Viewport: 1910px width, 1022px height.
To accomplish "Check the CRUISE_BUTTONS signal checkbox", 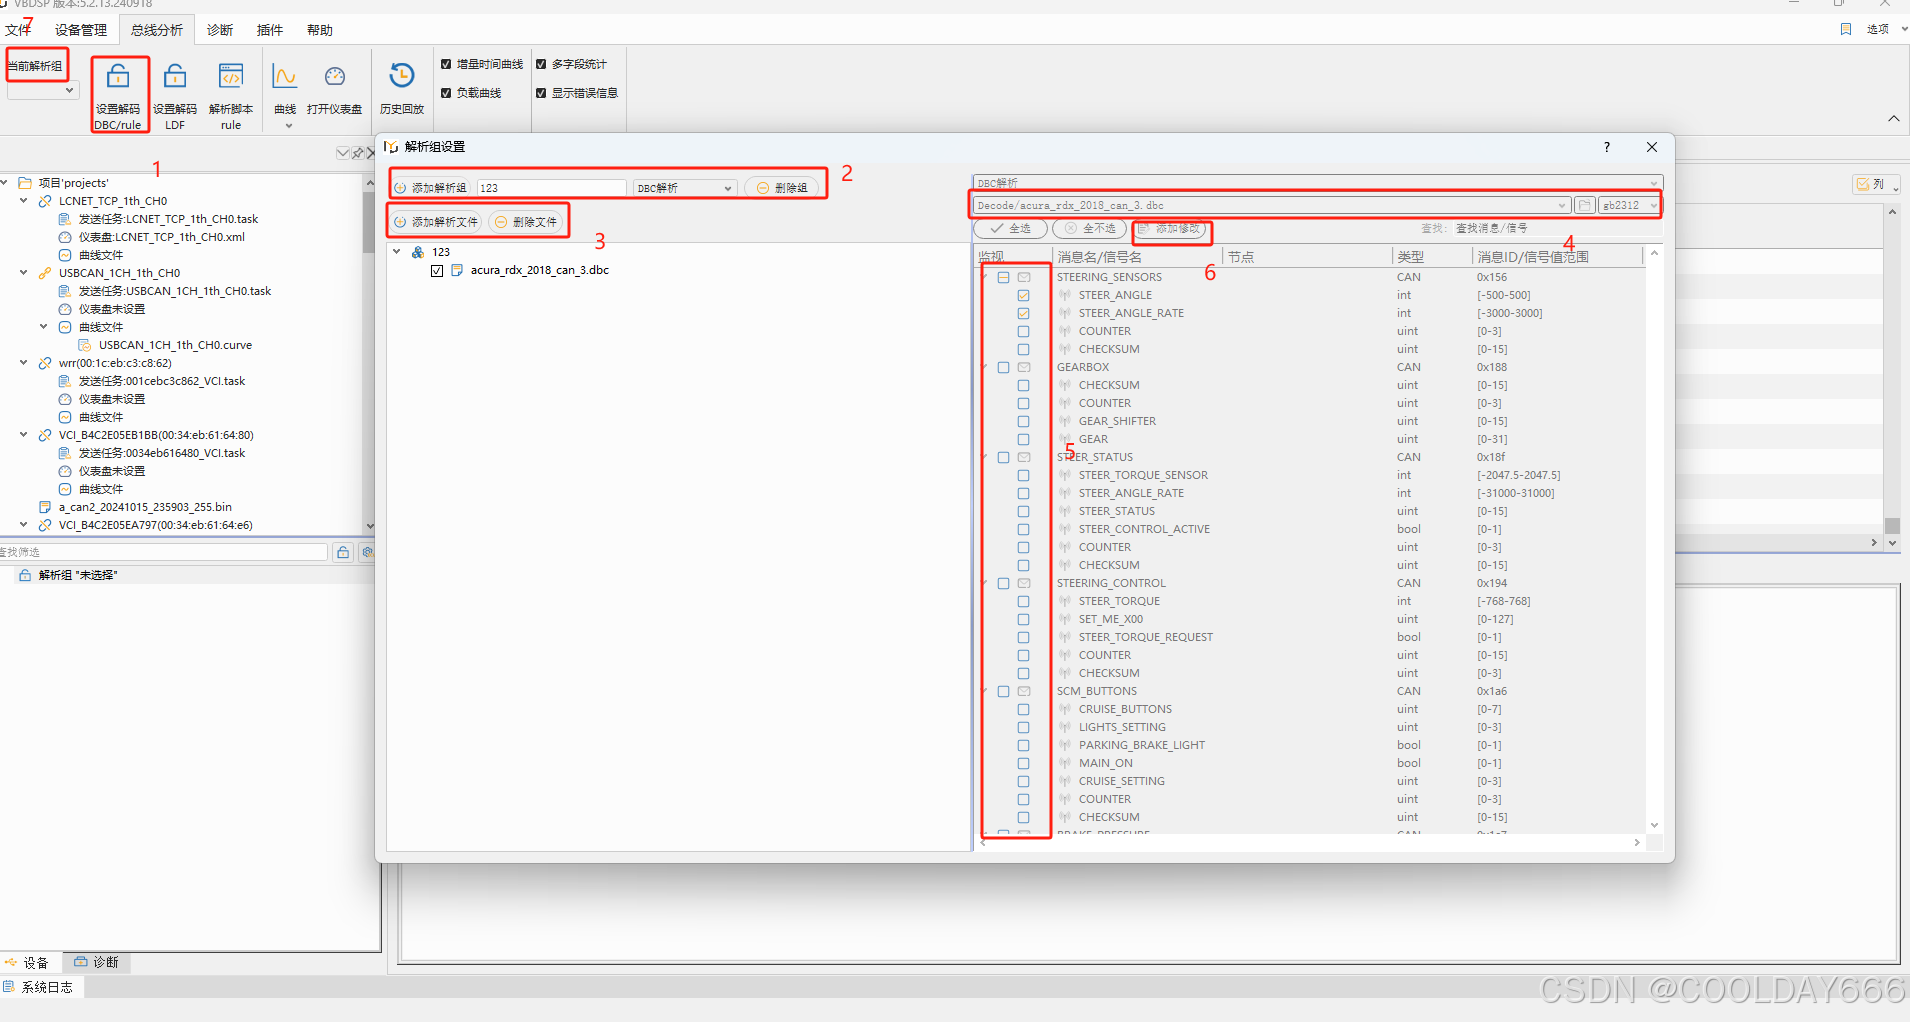I will click(x=1023, y=709).
